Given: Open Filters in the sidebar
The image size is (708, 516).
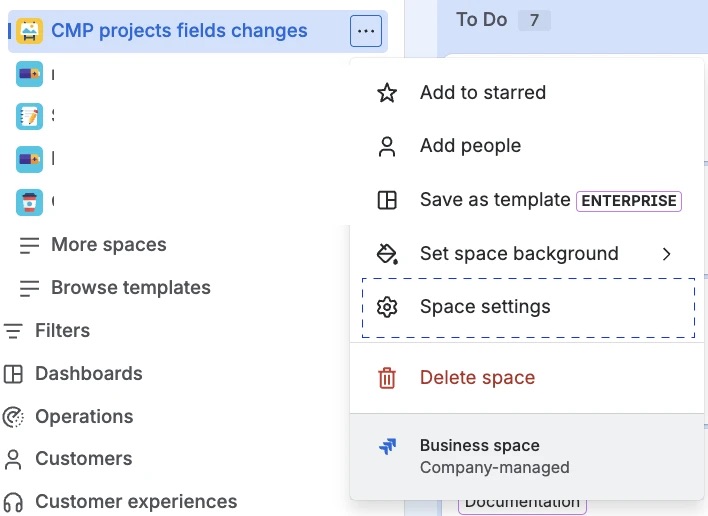Looking at the screenshot, I should tap(62, 330).
